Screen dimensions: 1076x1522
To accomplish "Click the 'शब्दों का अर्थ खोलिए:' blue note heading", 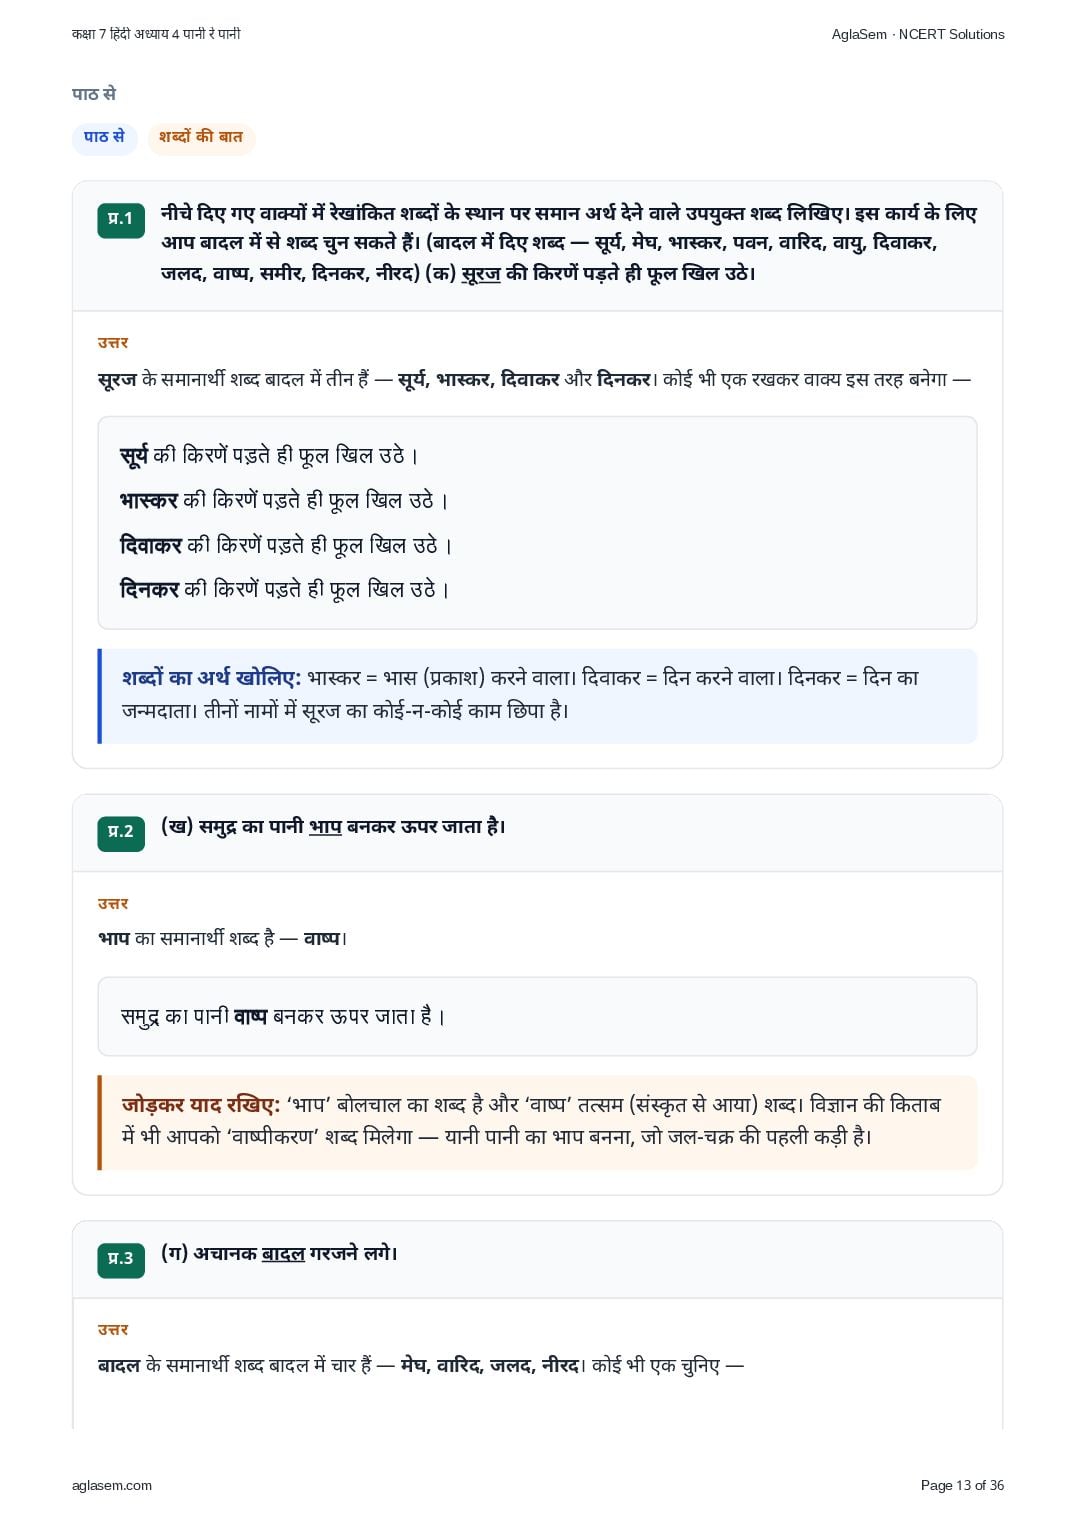I will click(x=211, y=678).
